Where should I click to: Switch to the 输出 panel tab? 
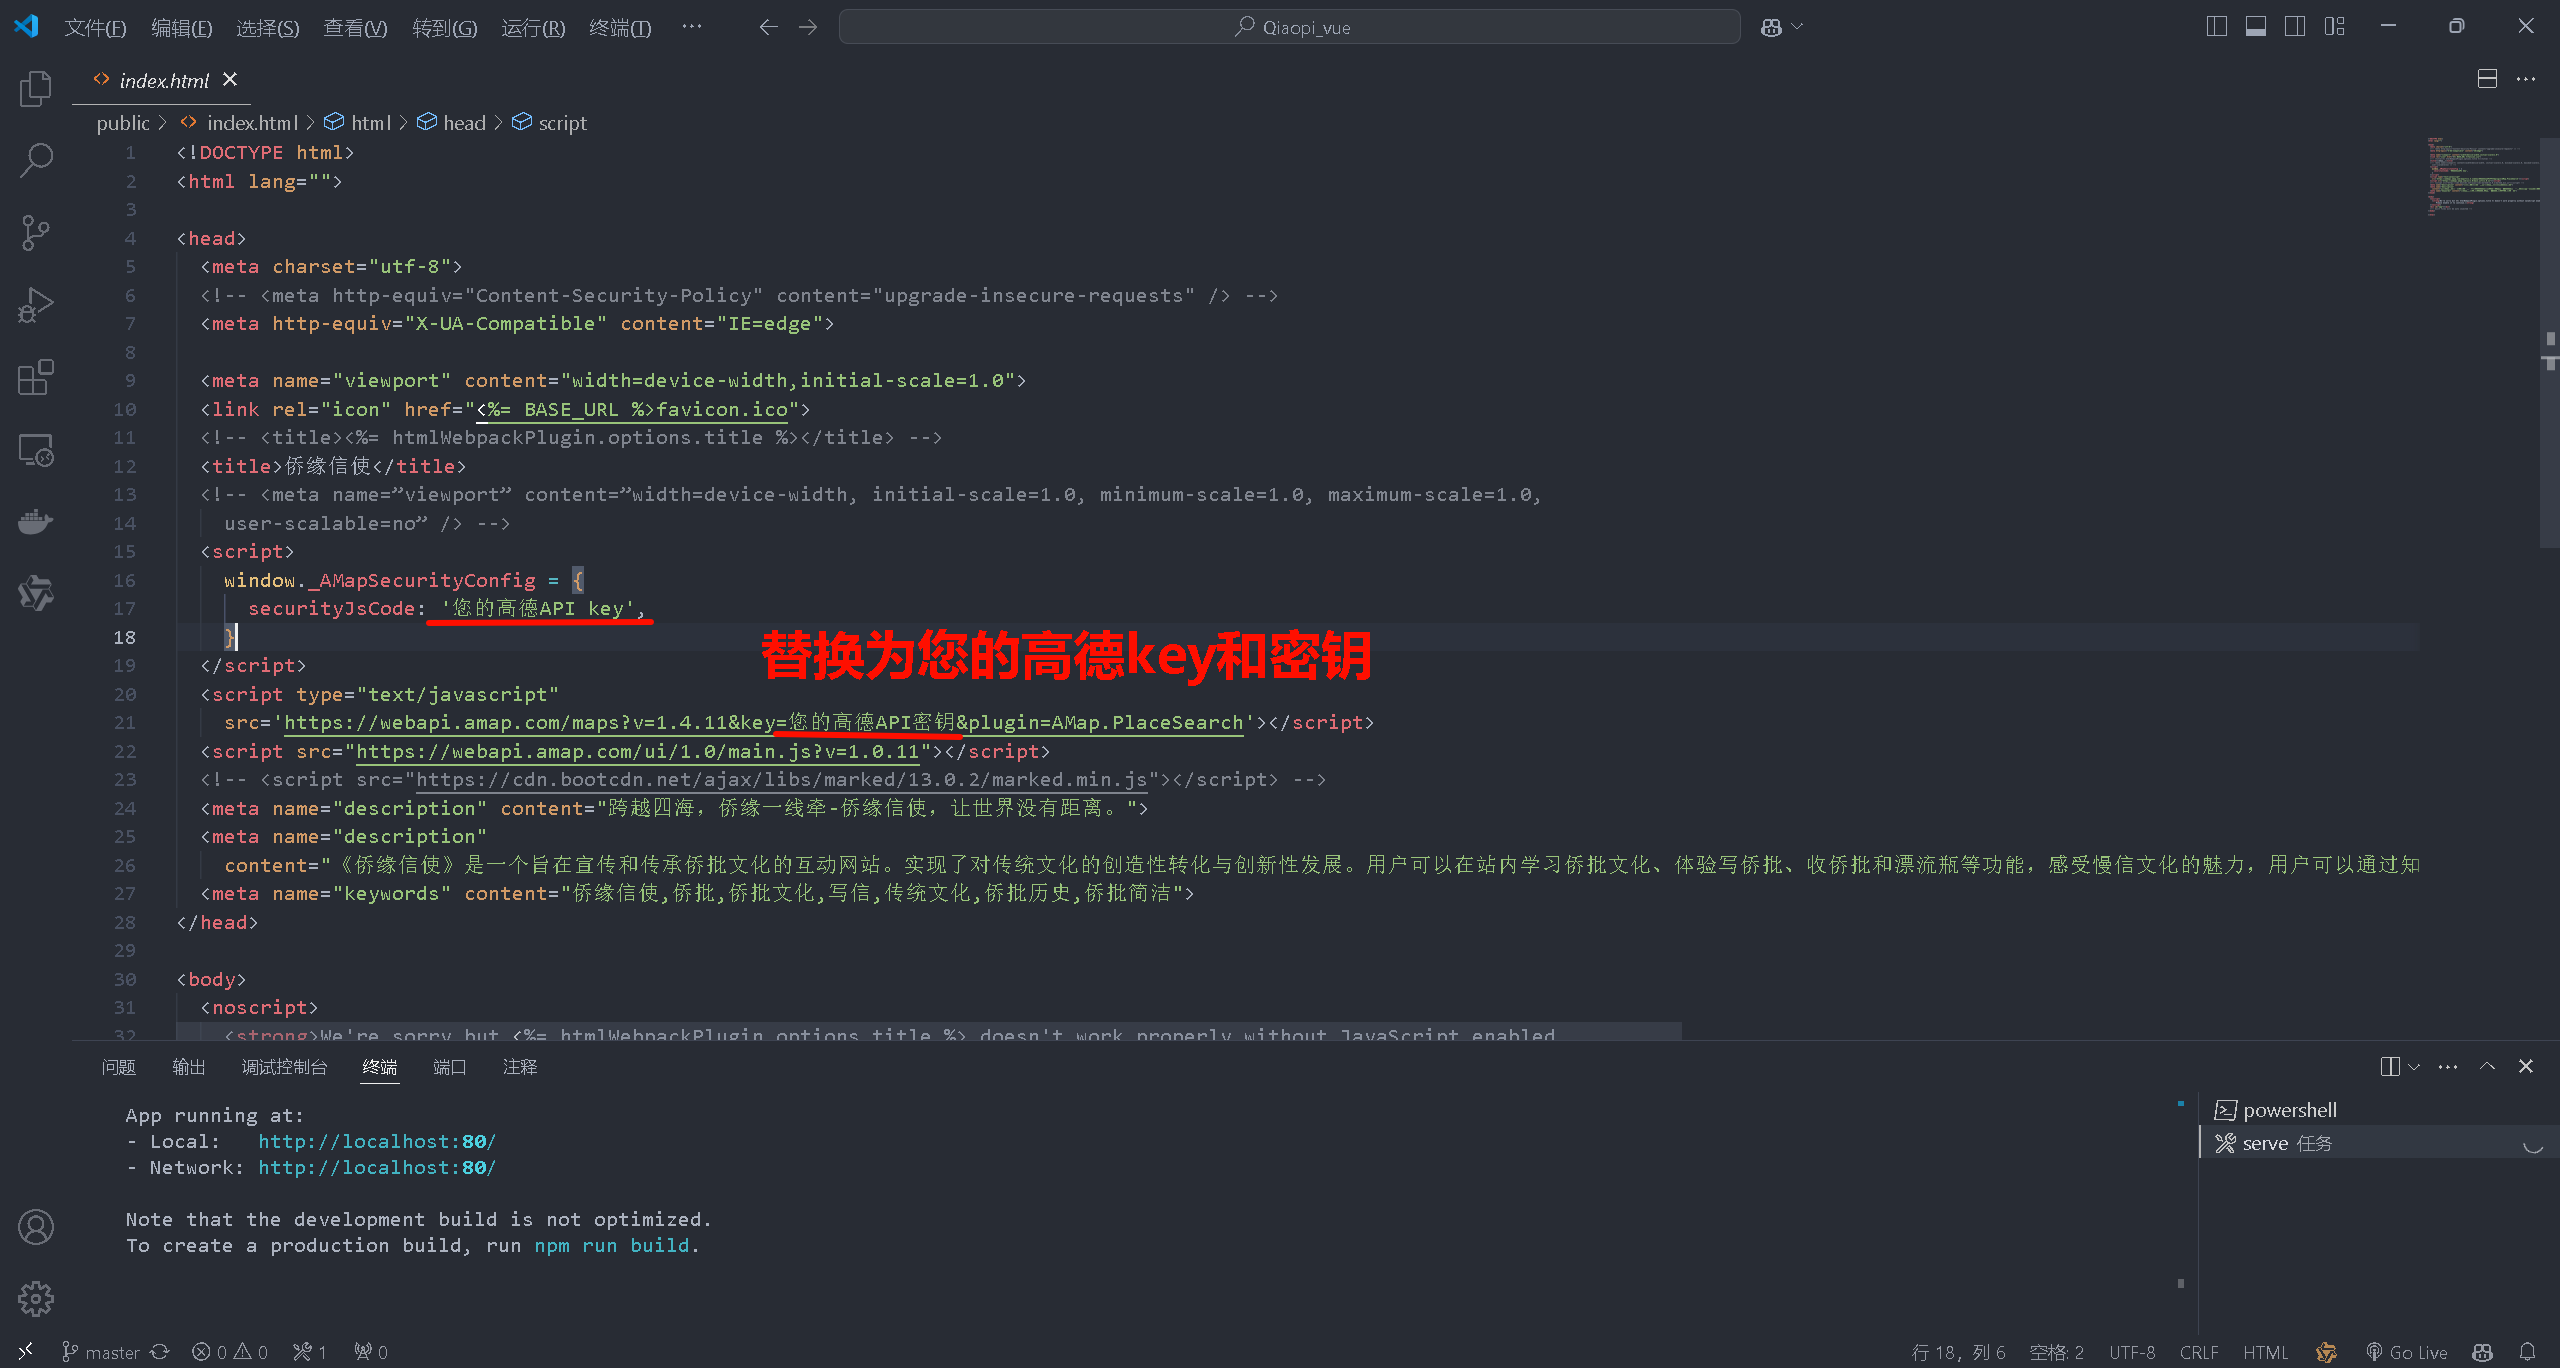tap(188, 1066)
